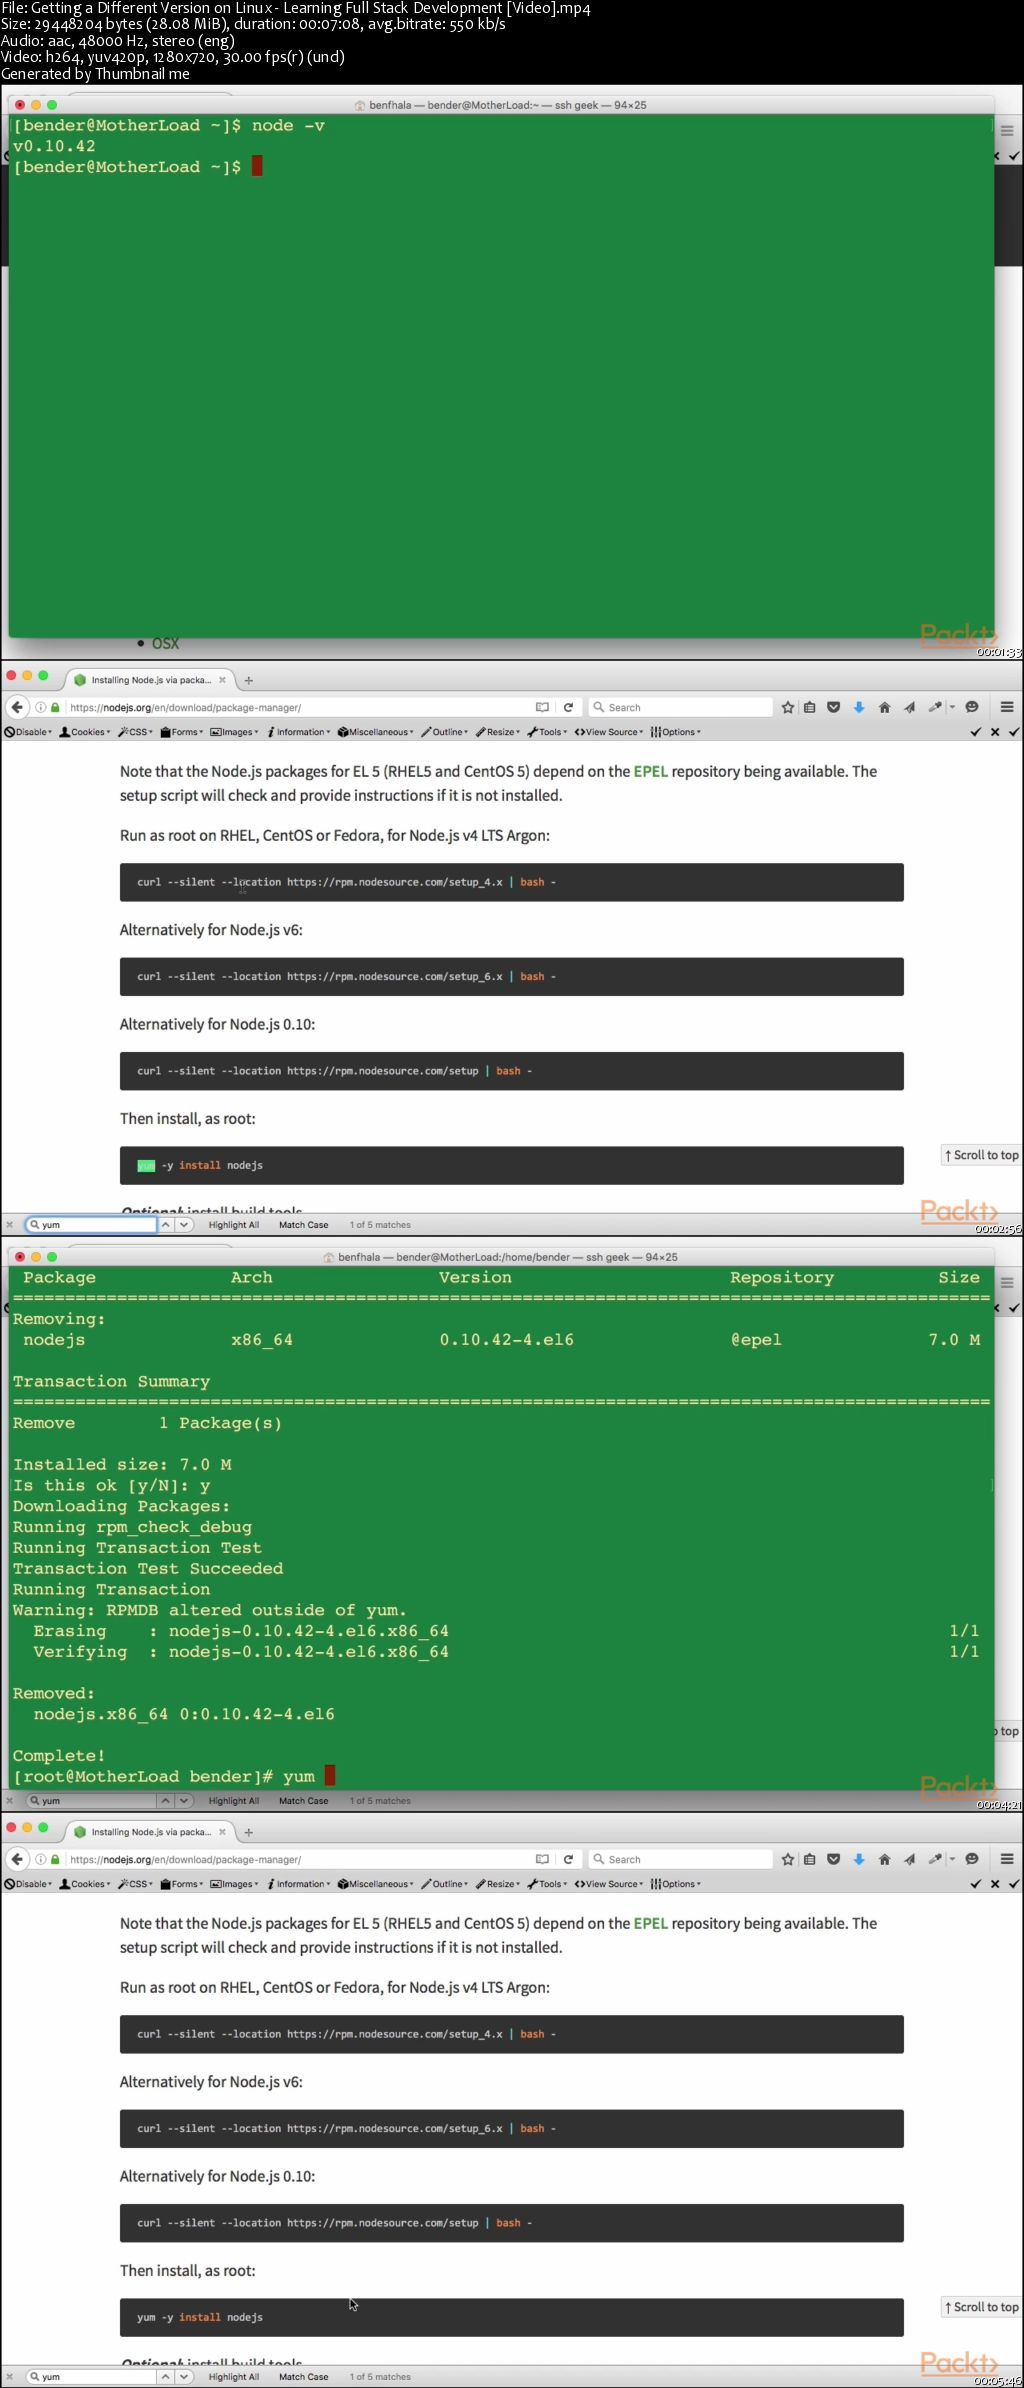Click the green padlock in the 00:02:56 address bar

55,707
